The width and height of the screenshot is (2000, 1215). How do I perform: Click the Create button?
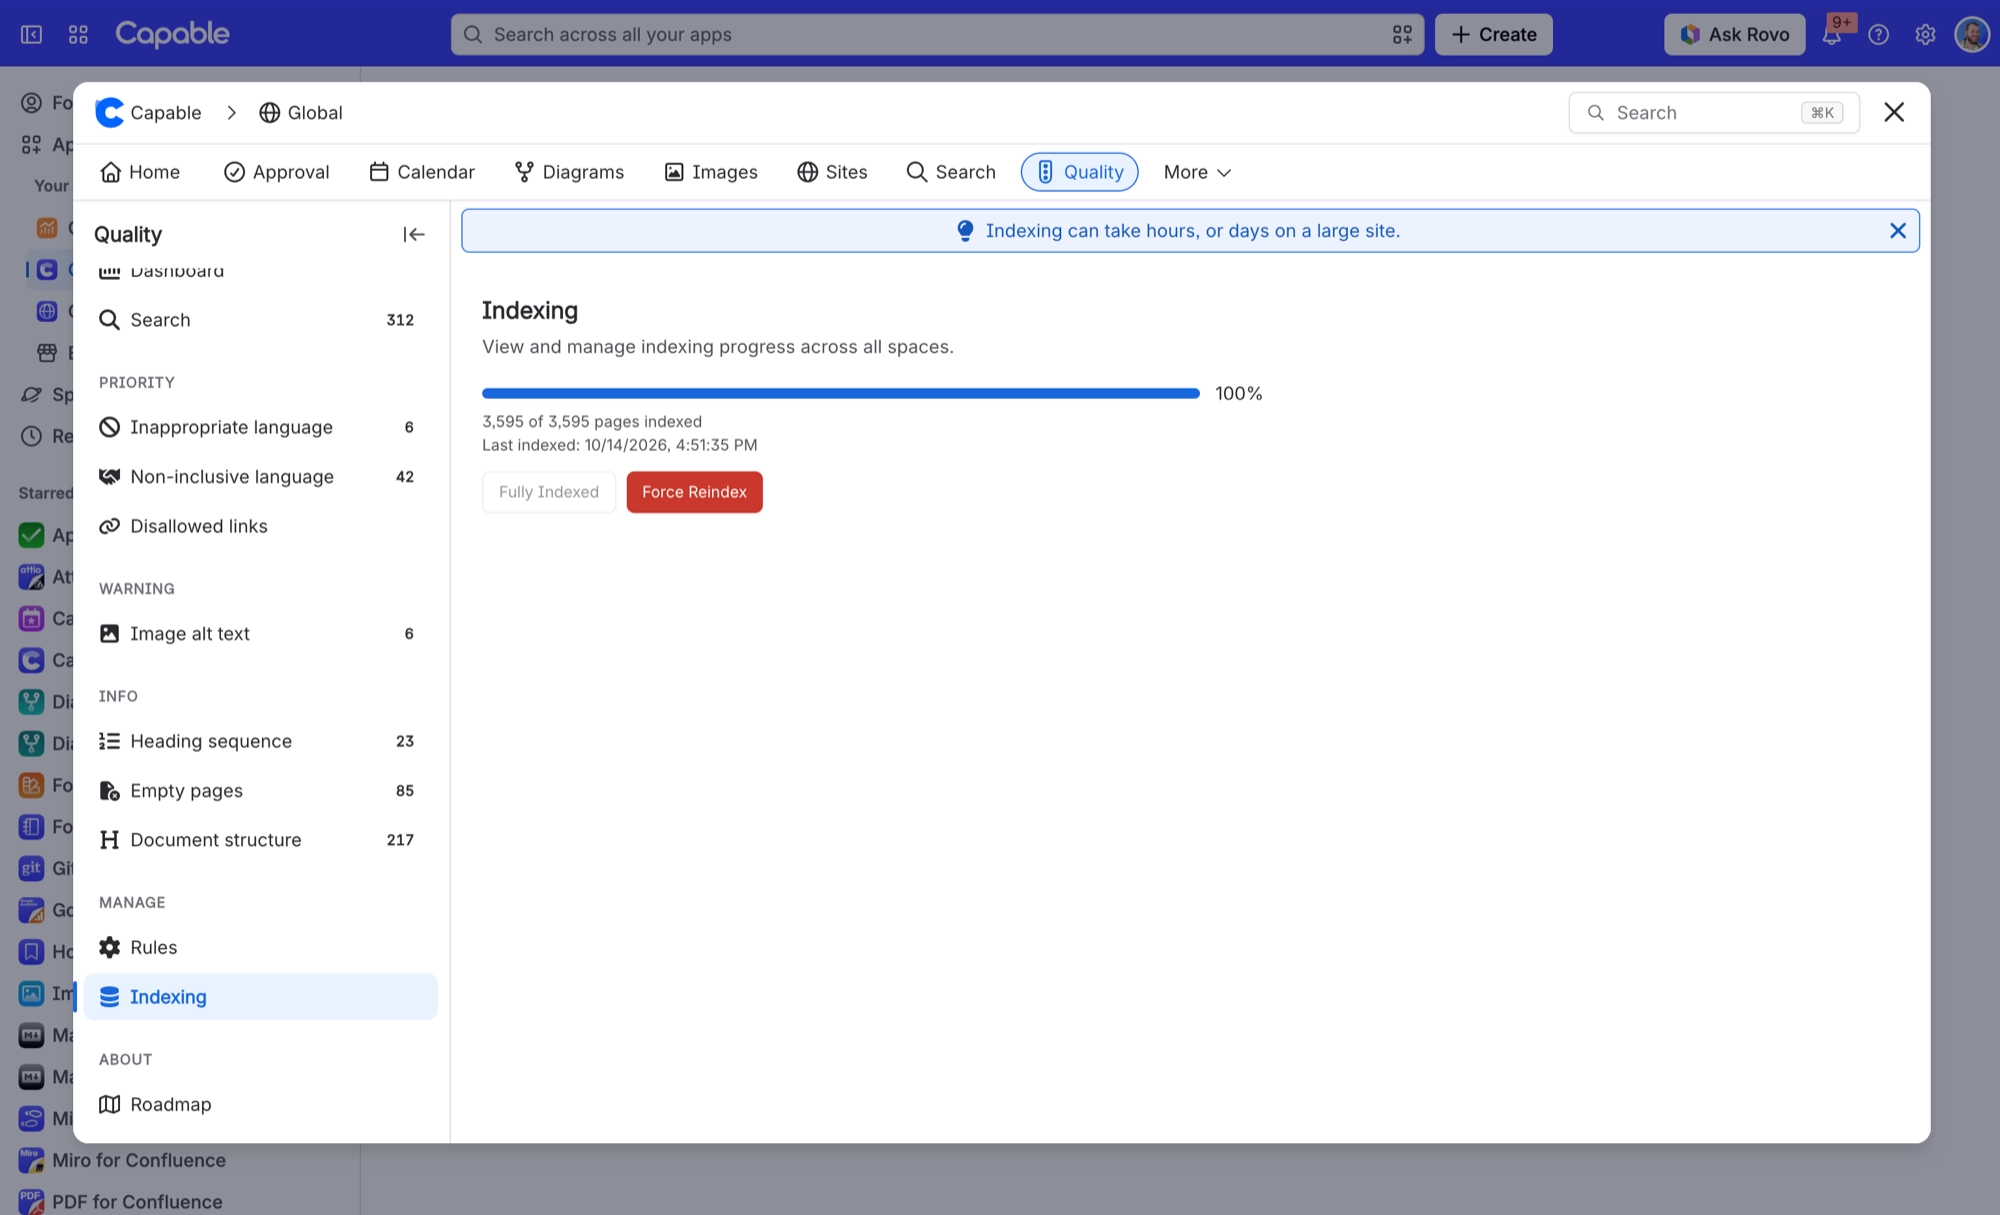pyautogui.click(x=1493, y=34)
